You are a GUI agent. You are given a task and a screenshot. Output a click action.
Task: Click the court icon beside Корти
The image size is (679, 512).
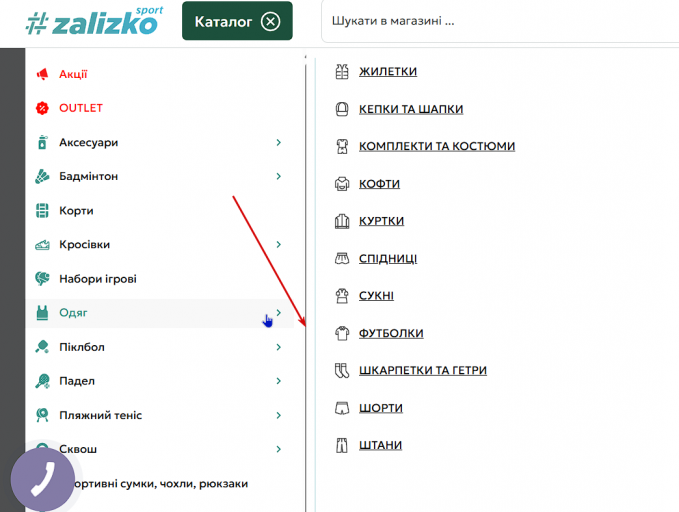(42, 211)
